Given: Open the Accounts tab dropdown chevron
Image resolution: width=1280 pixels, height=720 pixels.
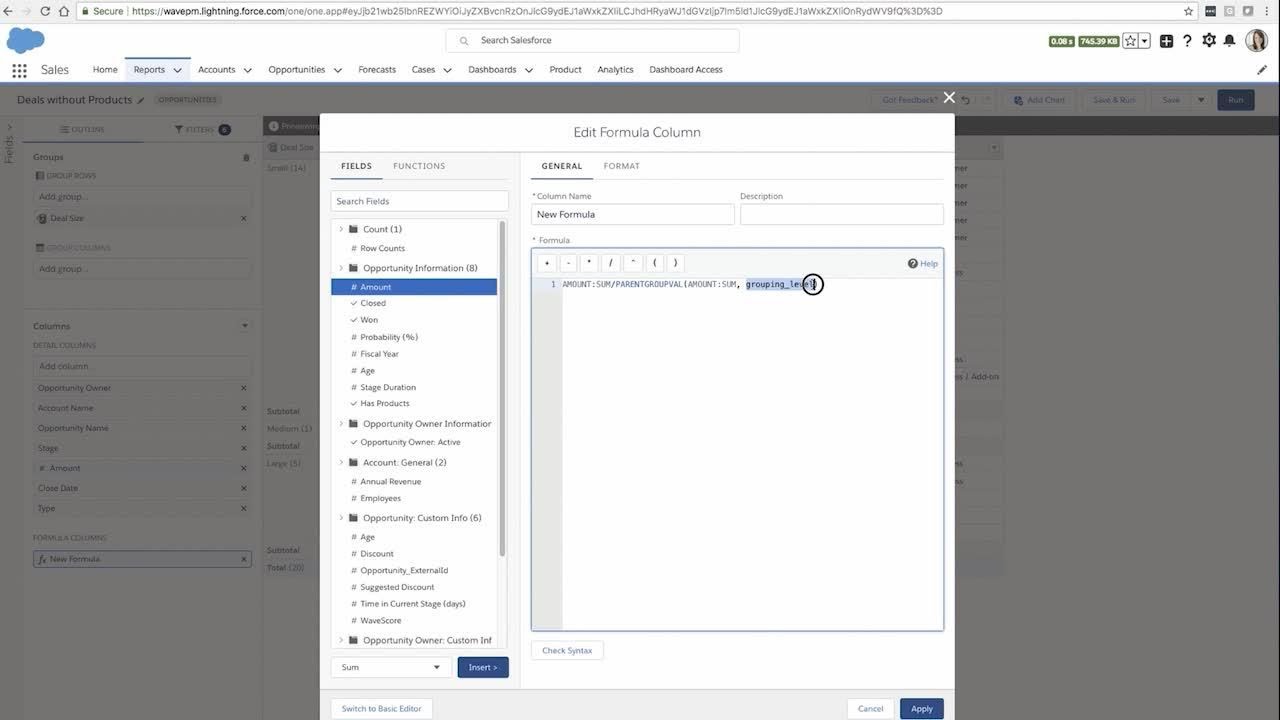Looking at the screenshot, I should coord(246,70).
